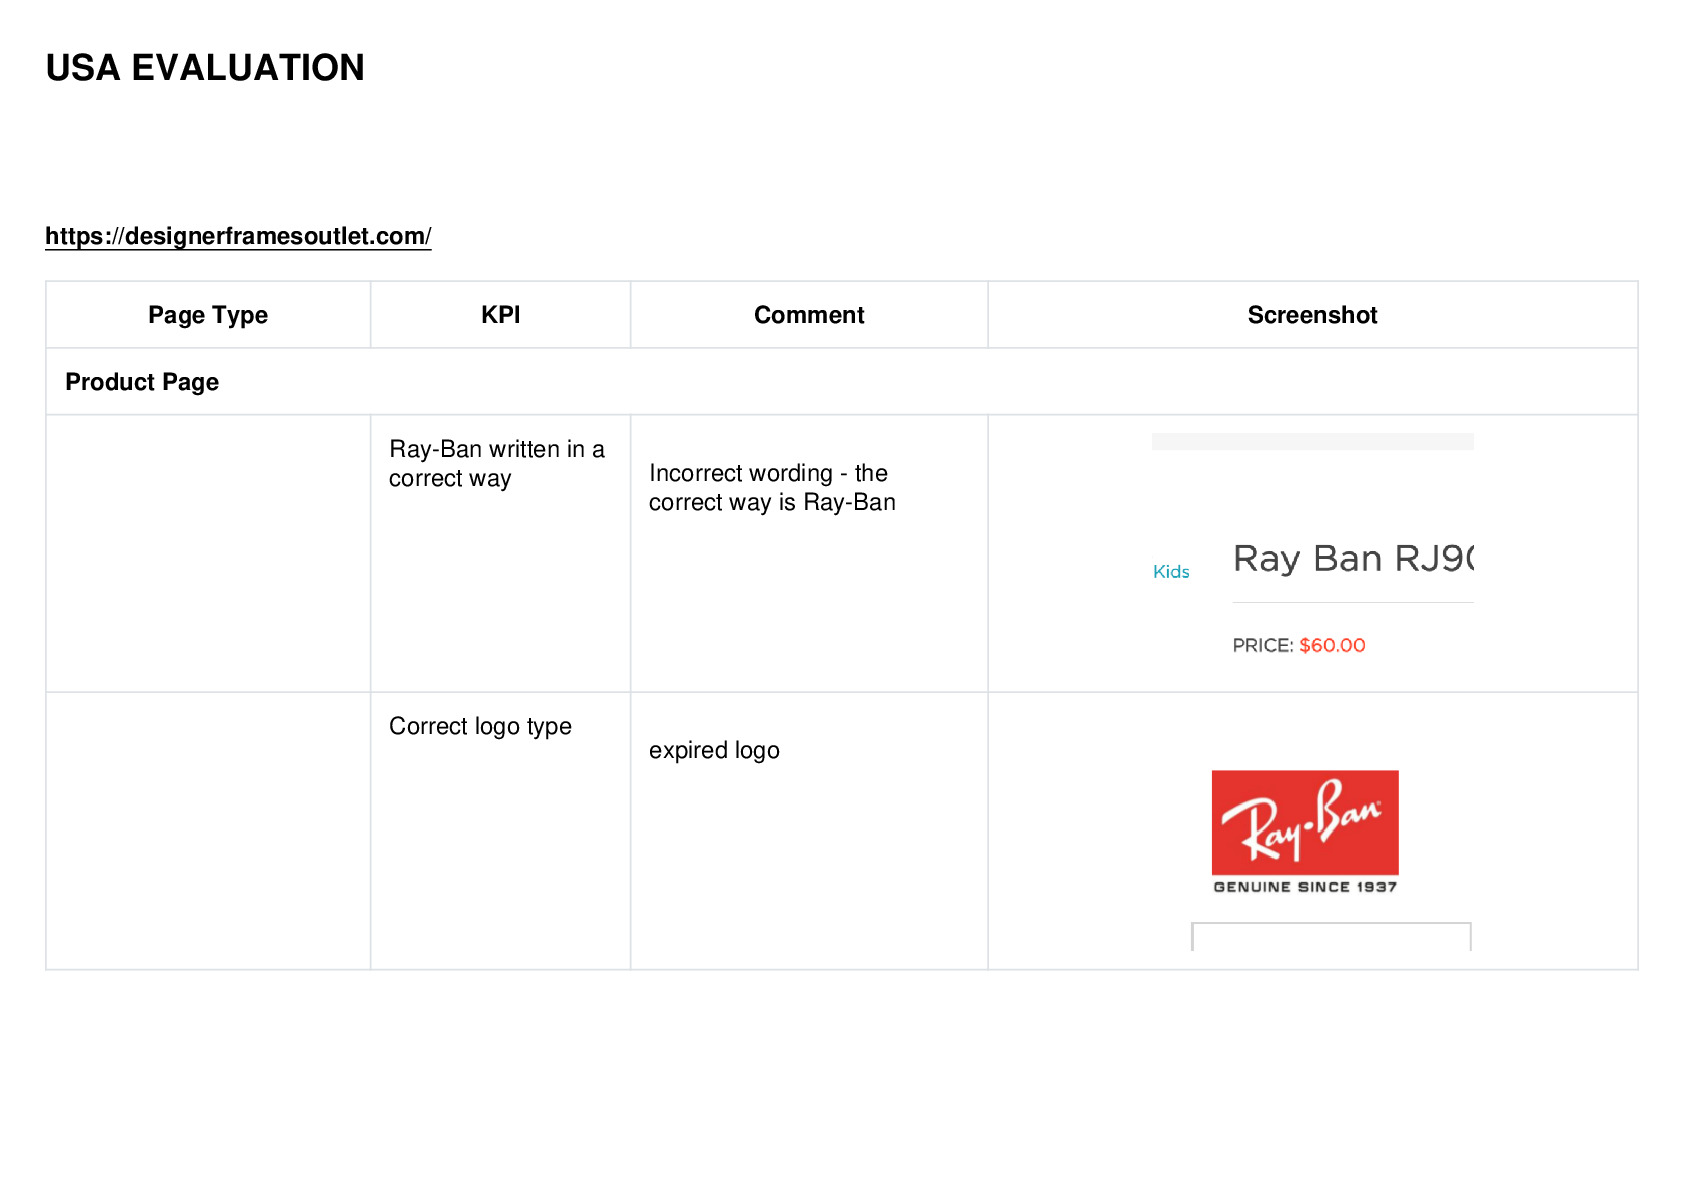The image size is (1684, 1191).
Task: Click the 'GENUINE SINCE 1937' tagline
Action: pyautogui.click(x=1305, y=887)
